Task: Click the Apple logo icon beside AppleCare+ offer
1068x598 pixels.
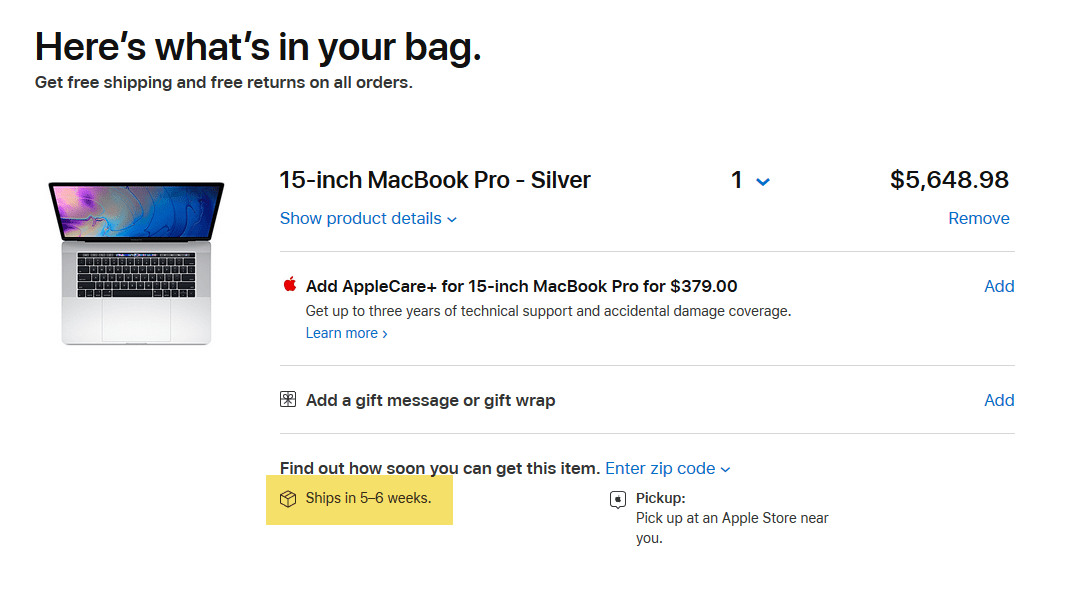Action: tap(288, 285)
